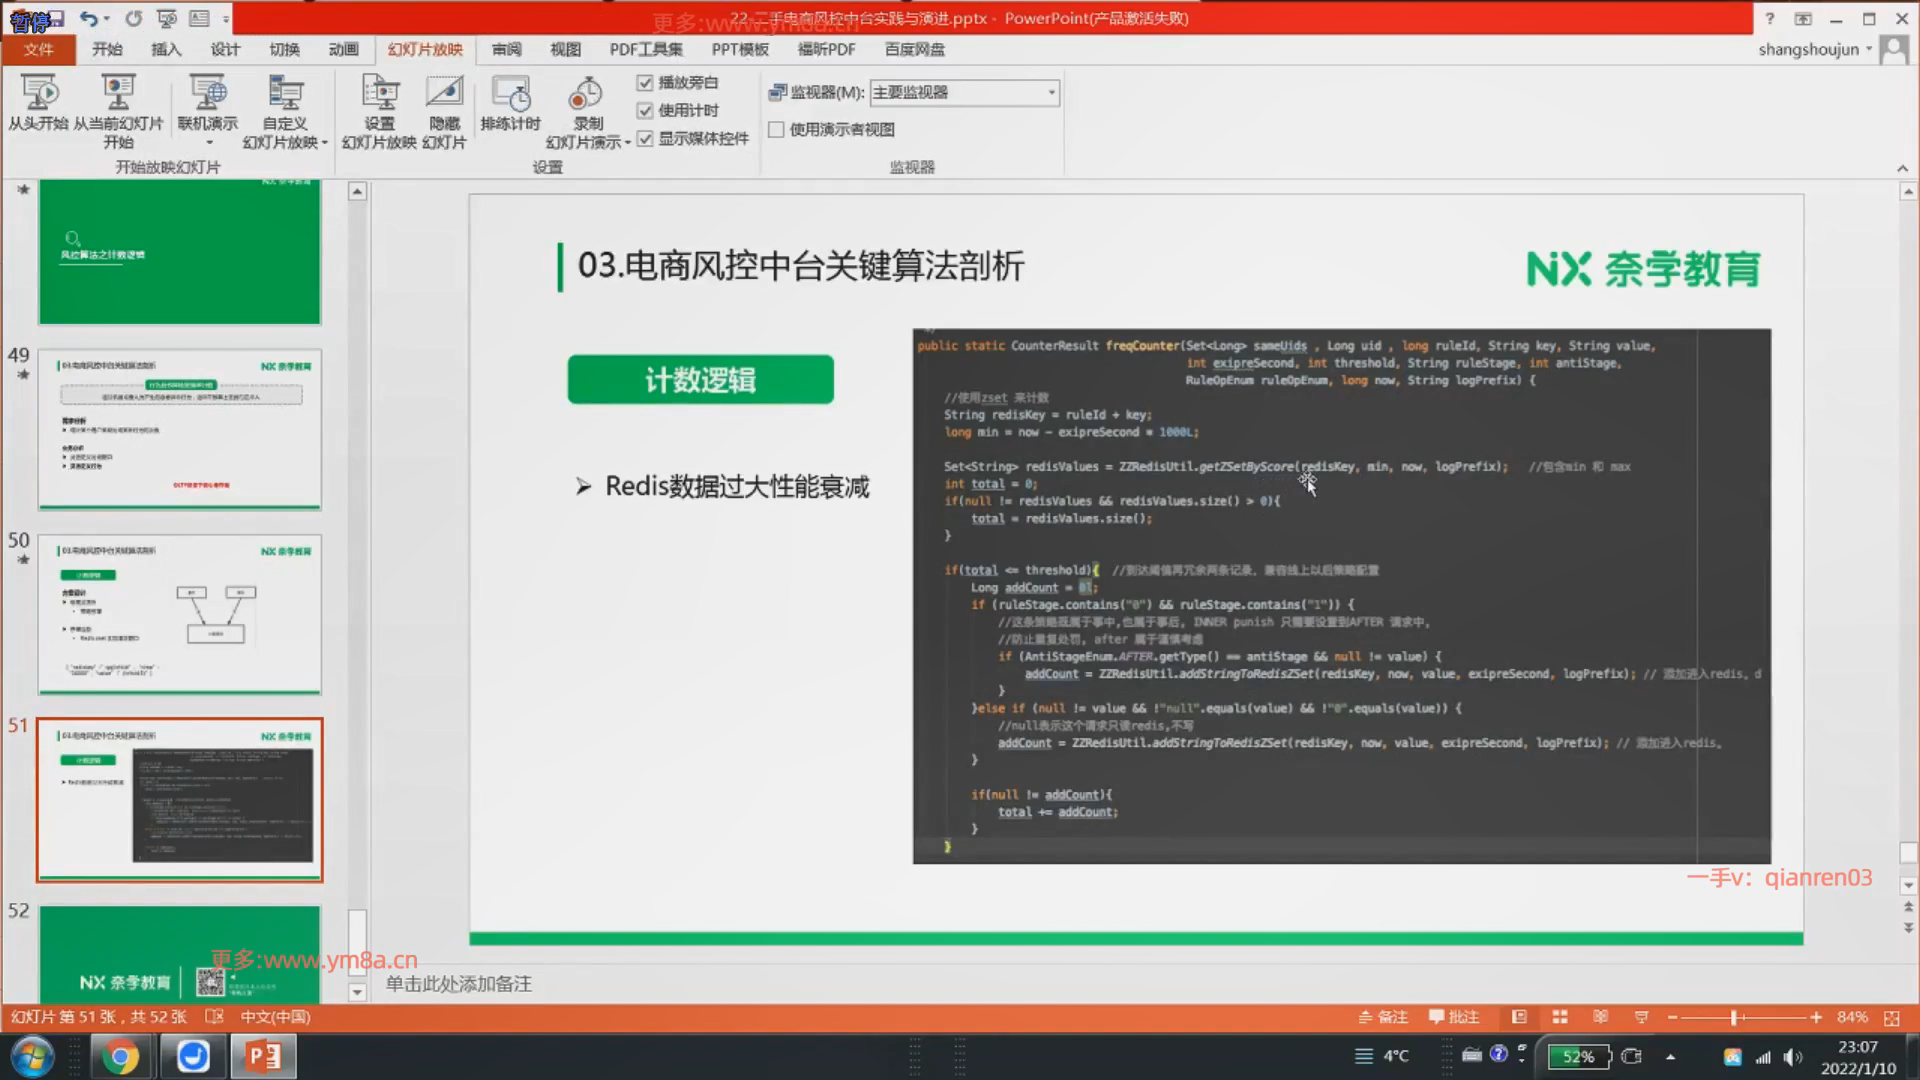Open the 文件 menu
1920x1080 pixels.
pyautogui.click(x=38, y=49)
